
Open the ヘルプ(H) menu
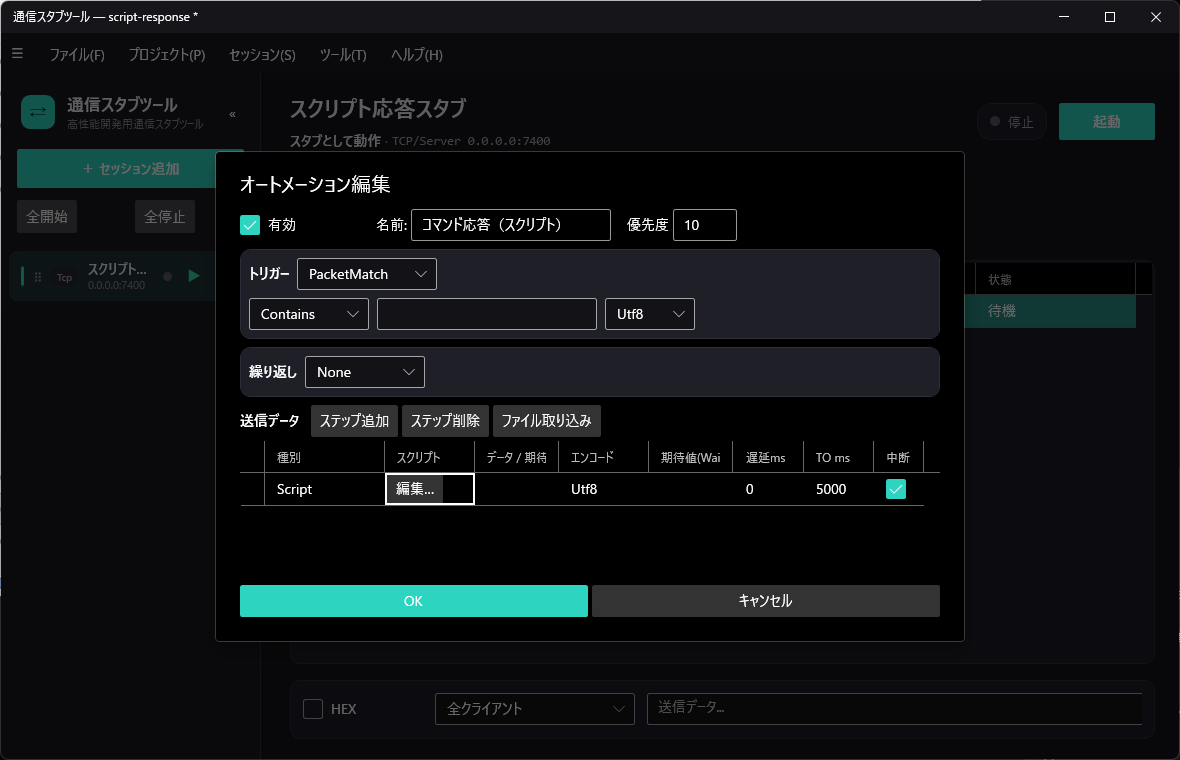417,54
